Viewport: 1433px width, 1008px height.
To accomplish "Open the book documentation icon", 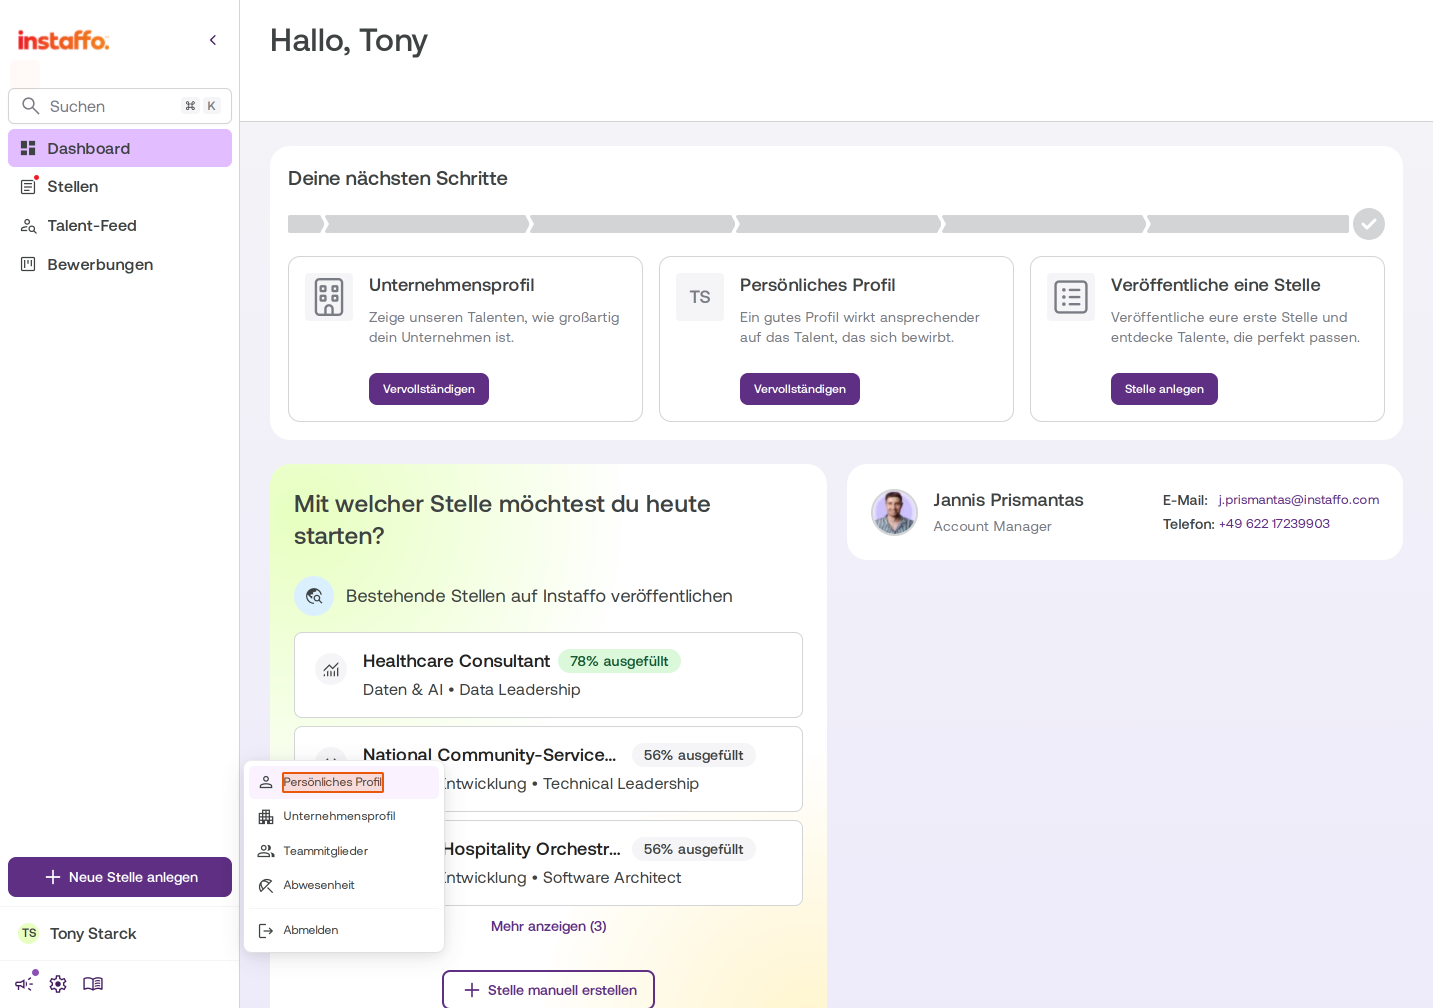I will point(93,984).
